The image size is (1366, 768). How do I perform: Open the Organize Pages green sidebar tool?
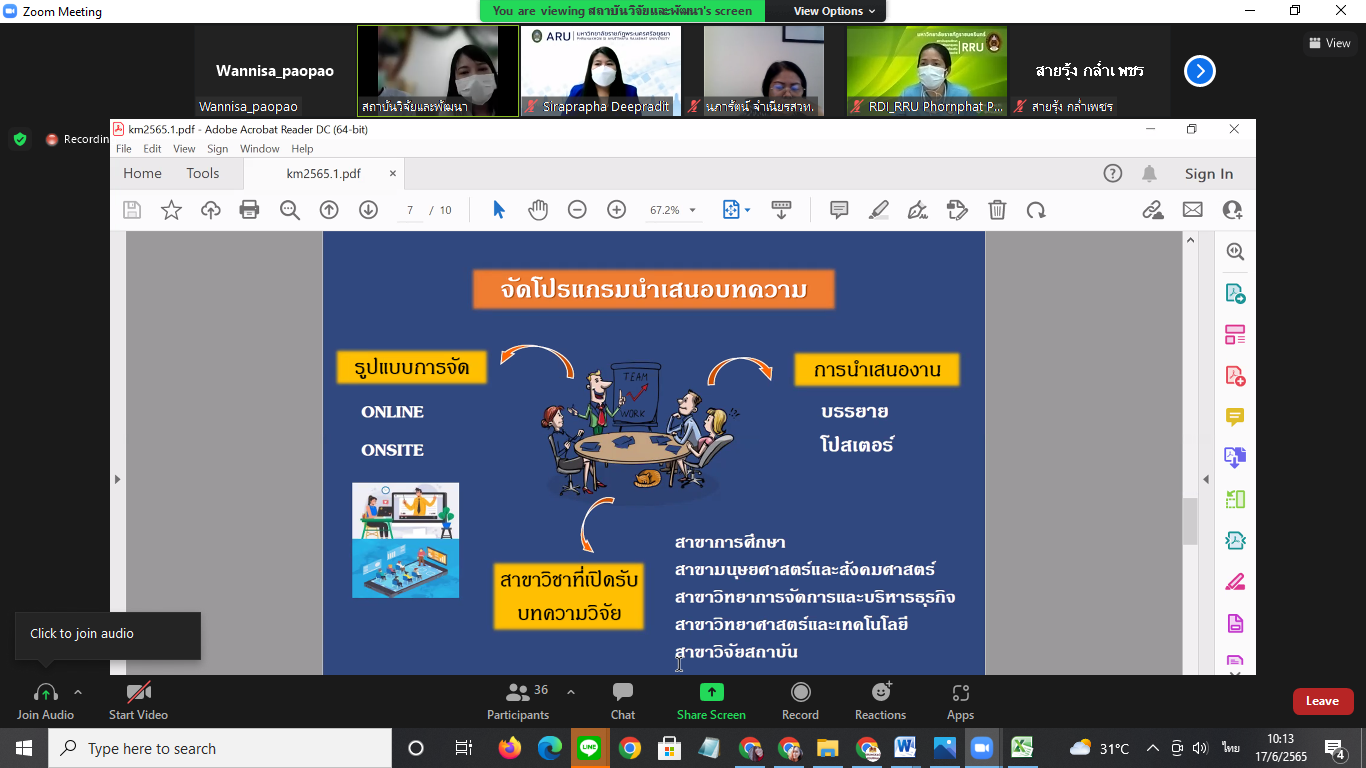tap(1235, 499)
